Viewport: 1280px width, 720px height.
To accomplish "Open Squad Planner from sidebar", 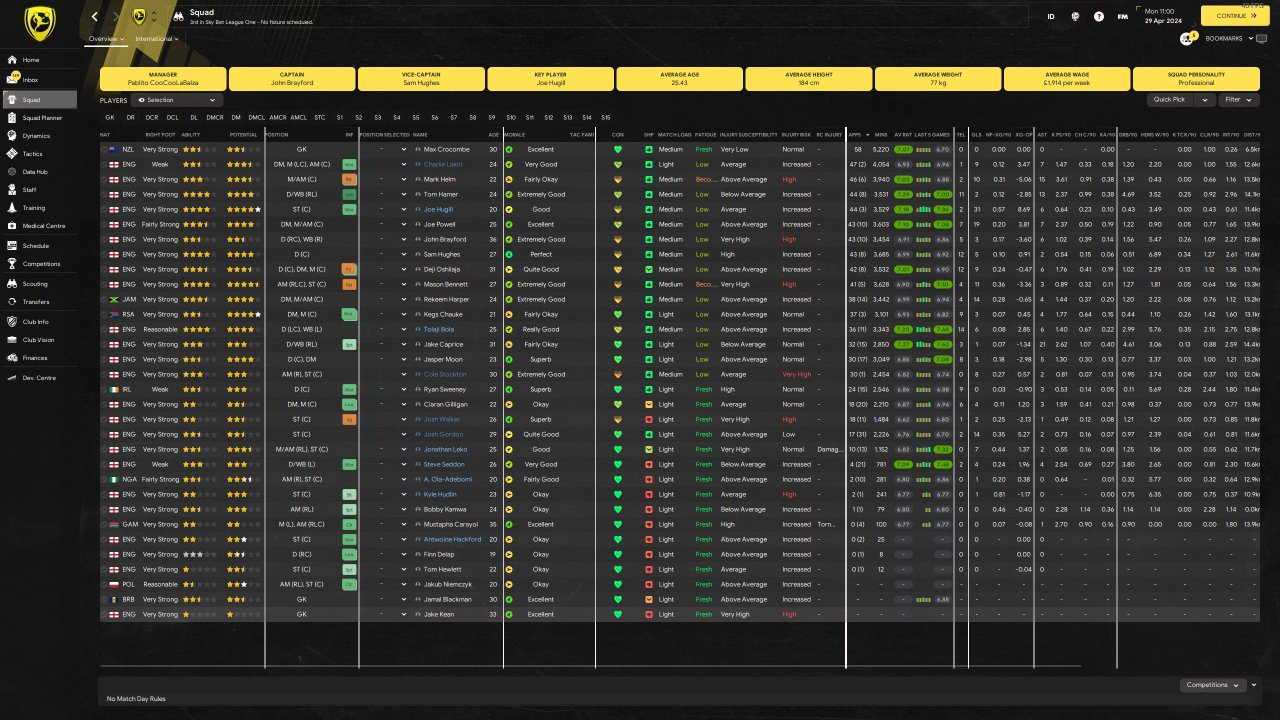I will pyautogui.click(x=39, y=118).
